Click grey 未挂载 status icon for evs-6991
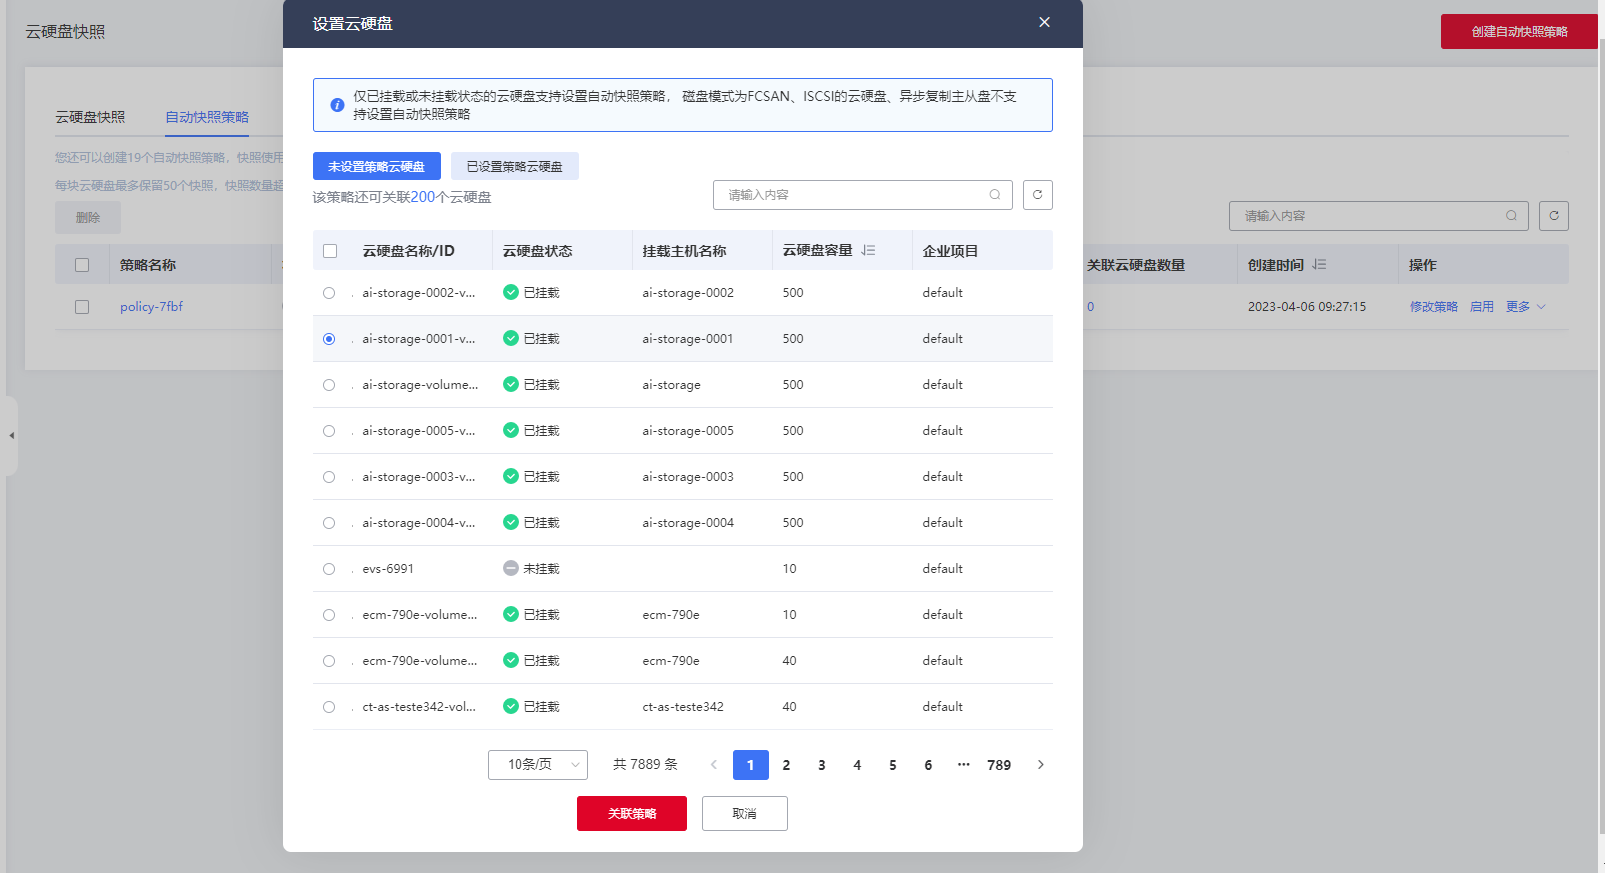Screen dimensions: 1605x873 click(x=511, y=569)
